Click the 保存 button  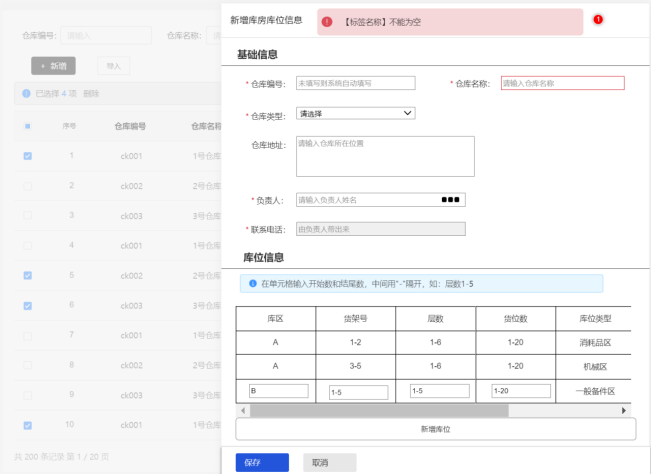point(262,462)
